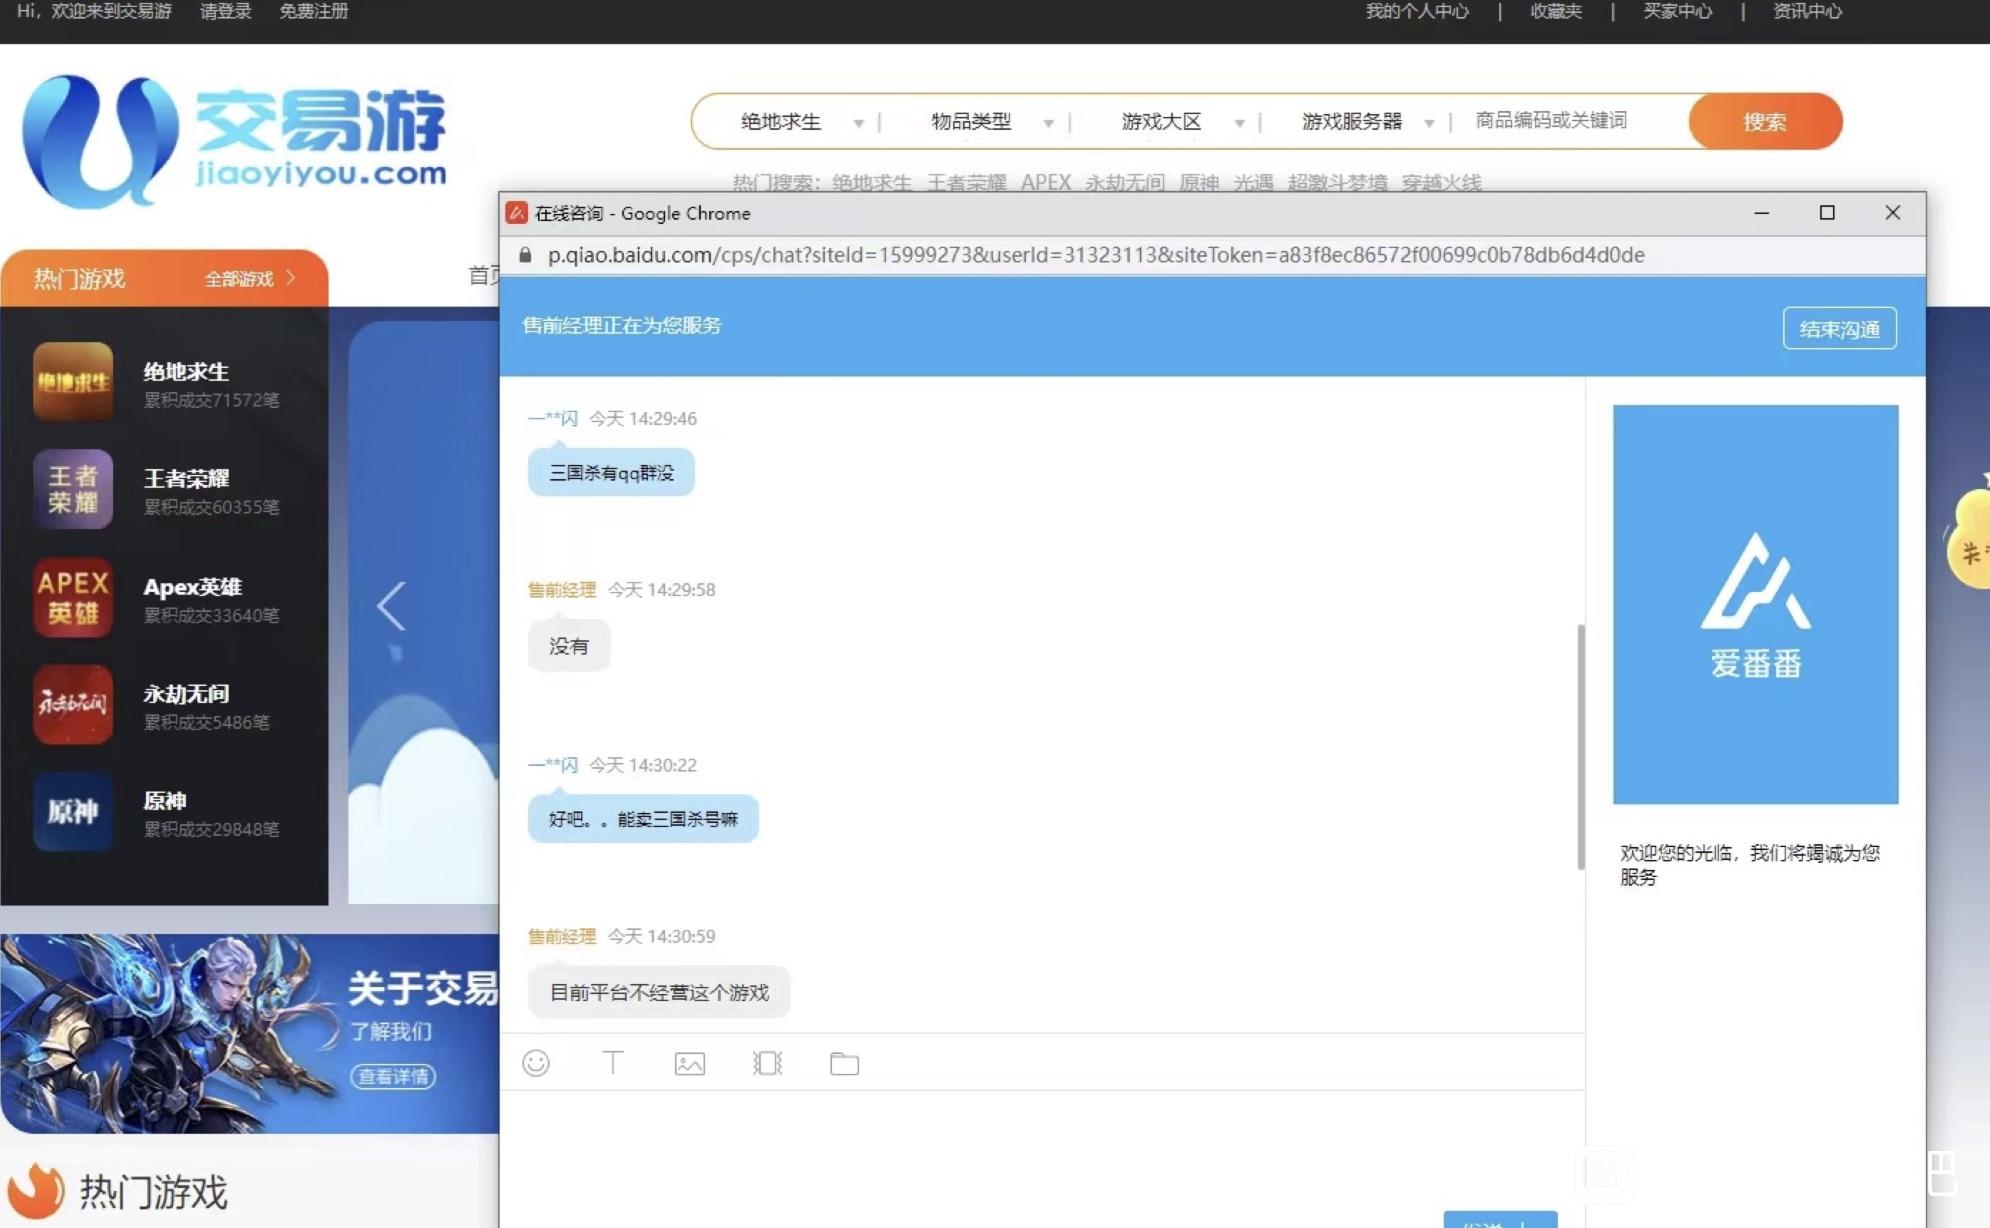Image resolution: width=1990 pixels, height=1228 pixels.
Task: Open the 游戏大区 dropdown
Action: [x=1180, y=122]
